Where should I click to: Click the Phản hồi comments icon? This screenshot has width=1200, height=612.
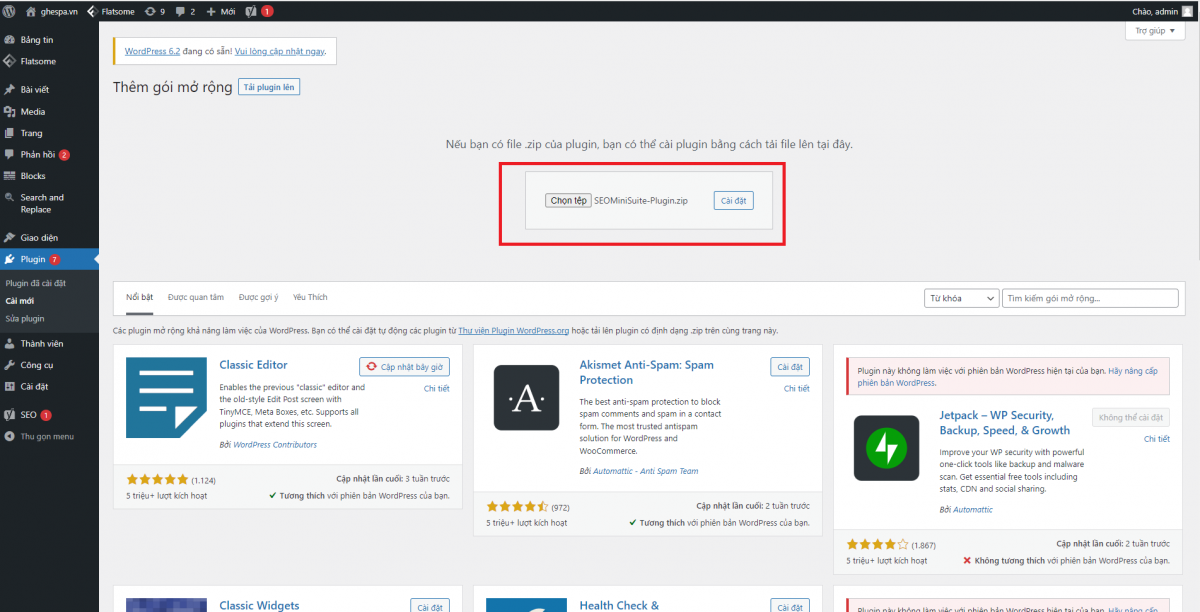click(x=10, y=155)
